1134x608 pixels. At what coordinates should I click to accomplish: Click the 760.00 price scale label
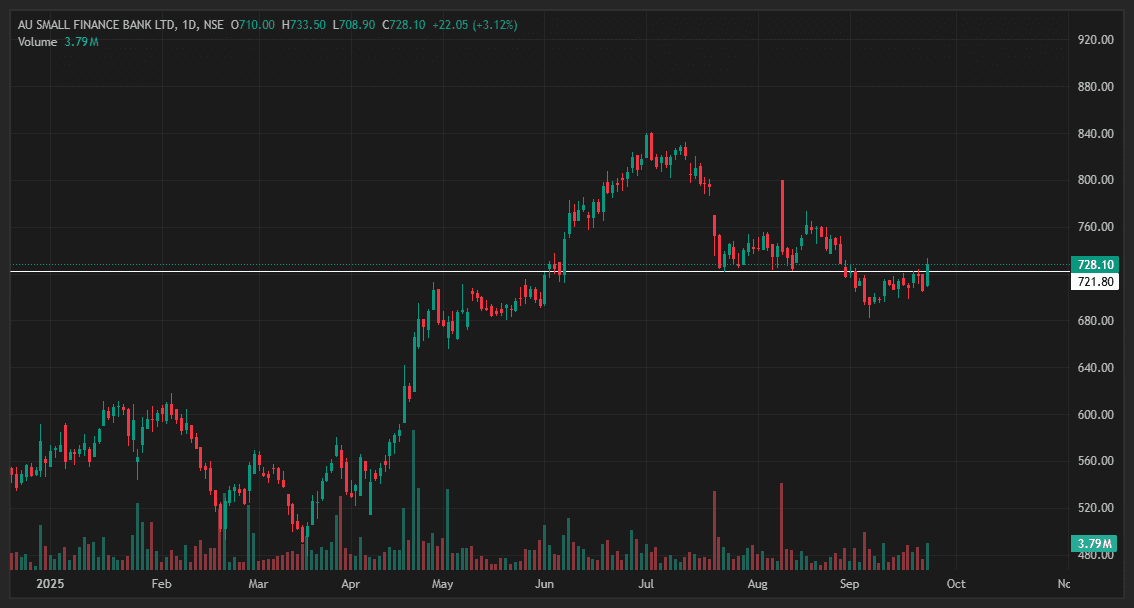point(1096,227)
